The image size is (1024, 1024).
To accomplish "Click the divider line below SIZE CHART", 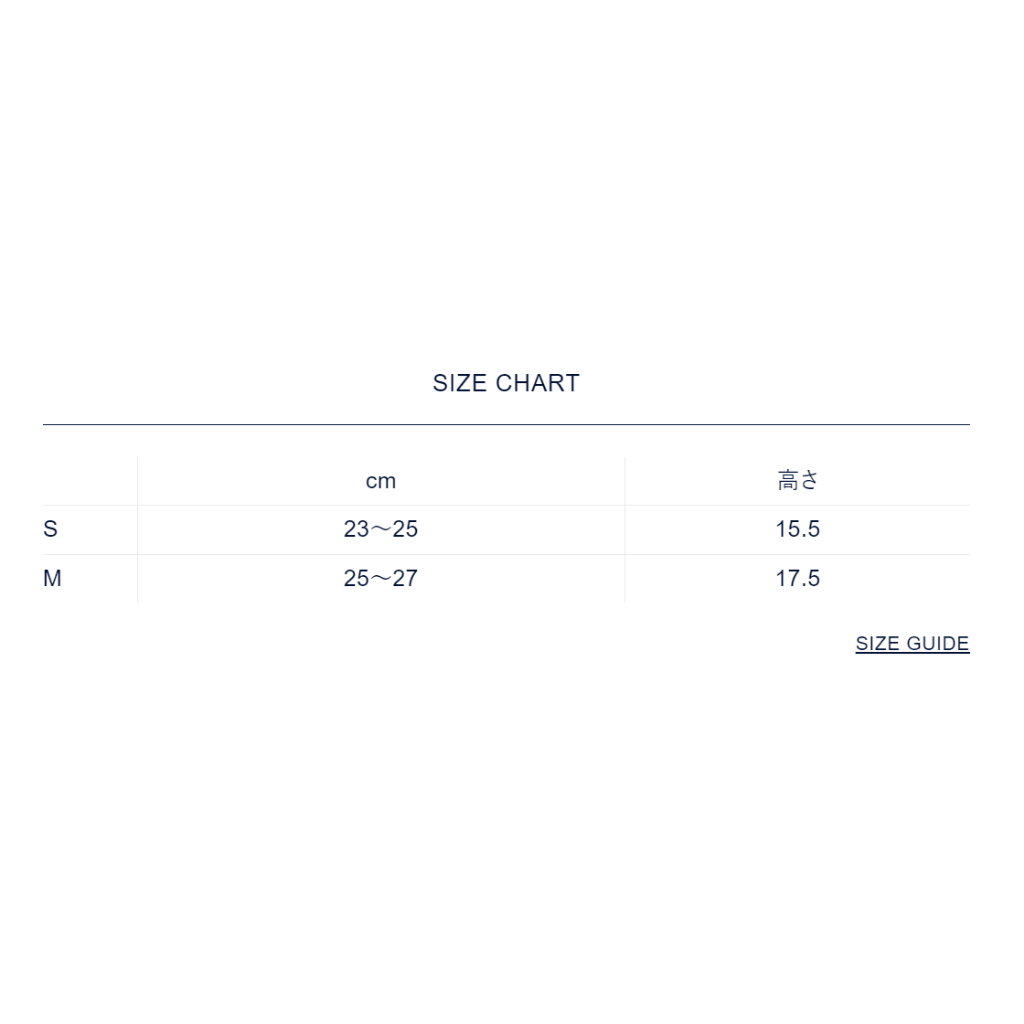I will [505, 425].
